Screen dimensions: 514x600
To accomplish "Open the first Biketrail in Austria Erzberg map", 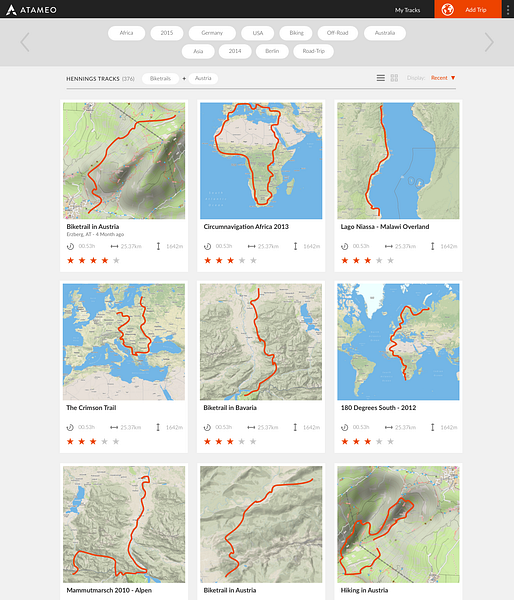I will [124, 161].
